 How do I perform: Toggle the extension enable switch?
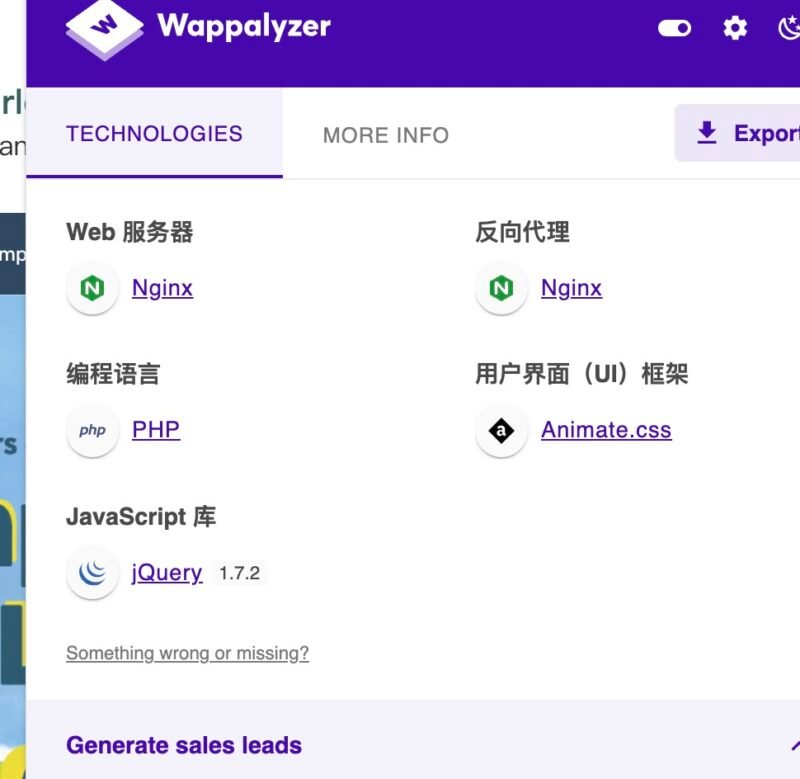675,28
